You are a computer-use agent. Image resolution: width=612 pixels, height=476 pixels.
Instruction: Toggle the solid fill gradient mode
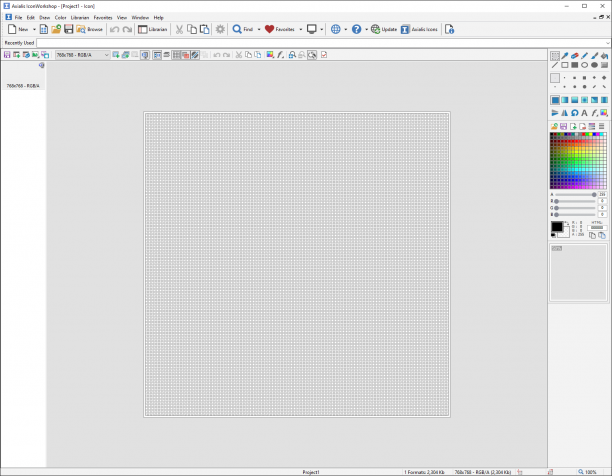point(555,100)
